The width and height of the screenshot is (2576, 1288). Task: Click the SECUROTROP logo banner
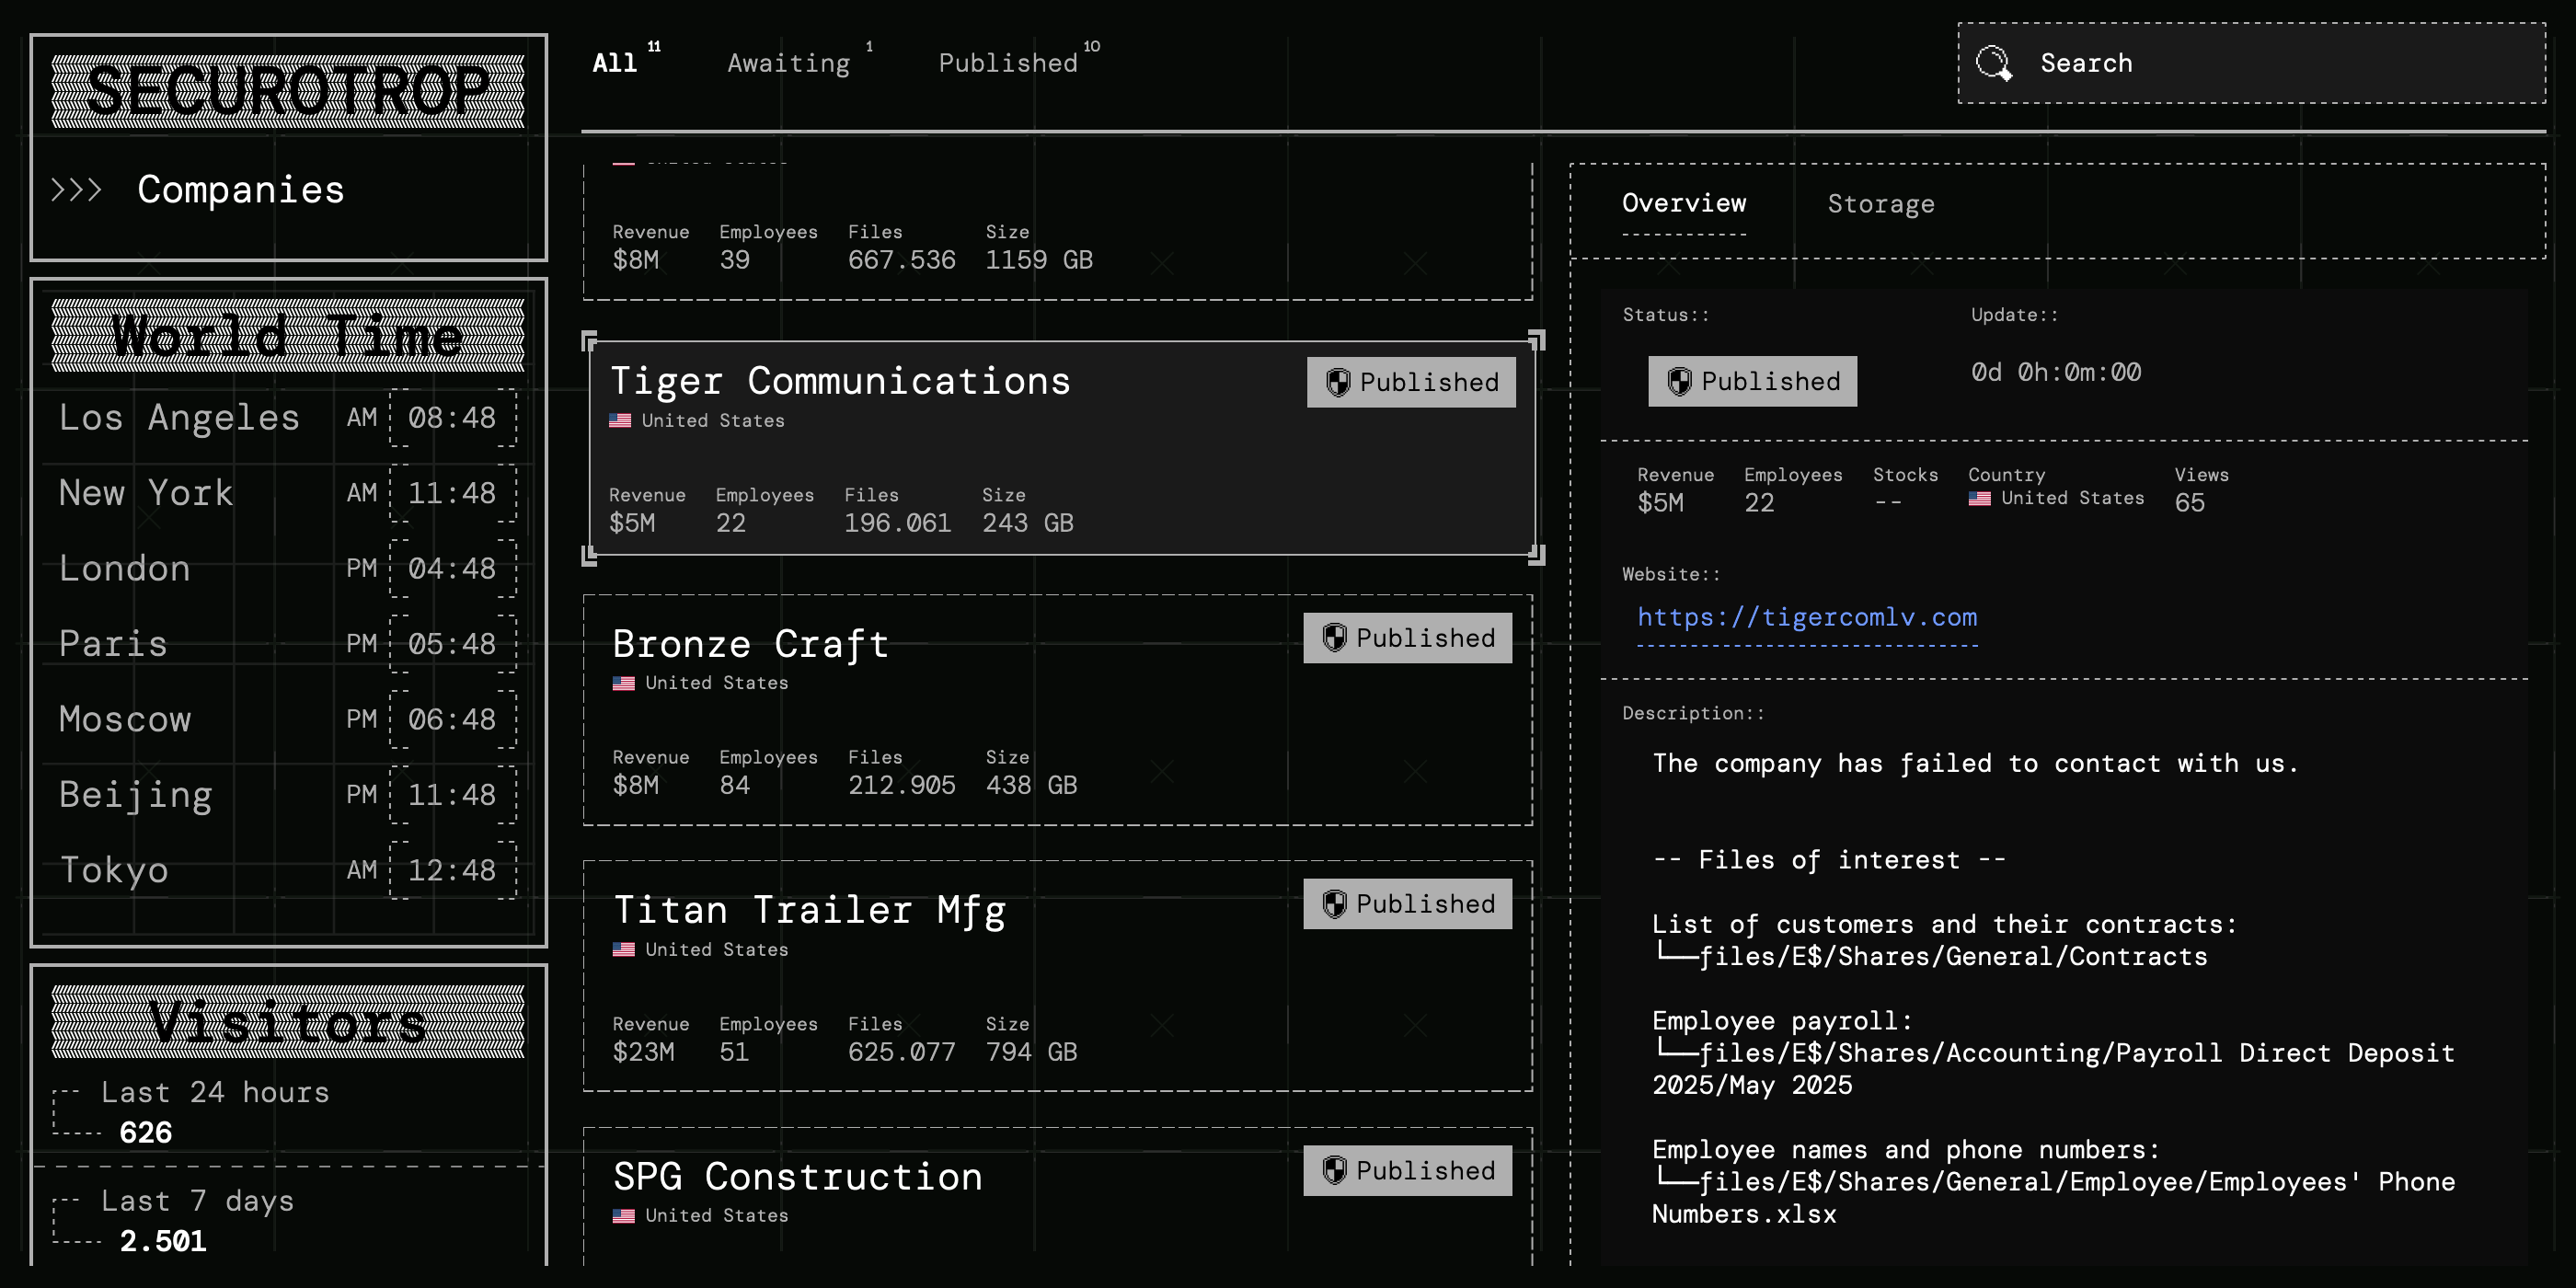point(288,91)
